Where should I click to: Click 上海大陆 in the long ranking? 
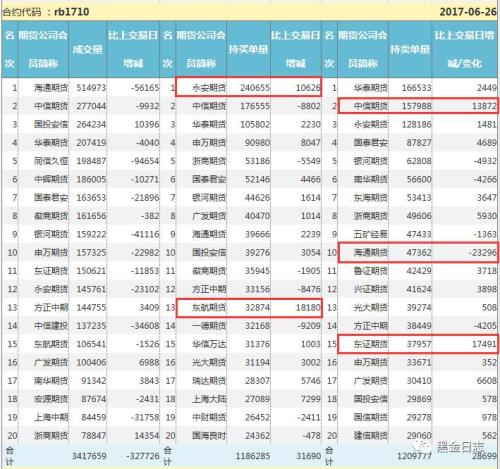click(x=209, y=399)
